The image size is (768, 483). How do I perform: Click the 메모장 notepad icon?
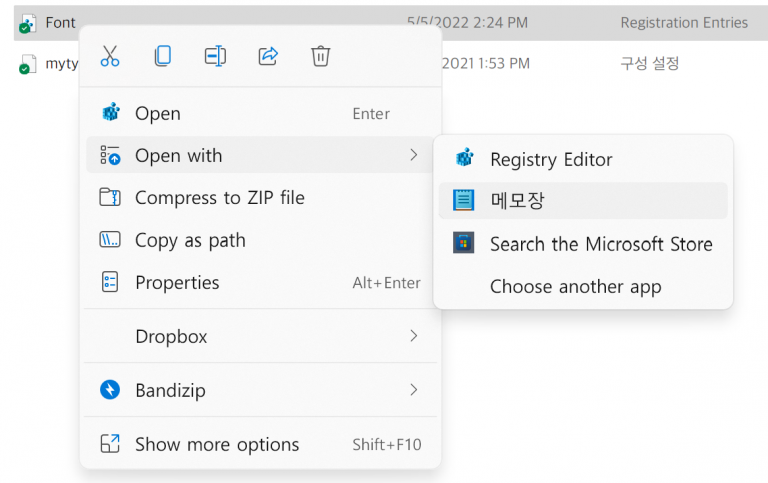463,200
